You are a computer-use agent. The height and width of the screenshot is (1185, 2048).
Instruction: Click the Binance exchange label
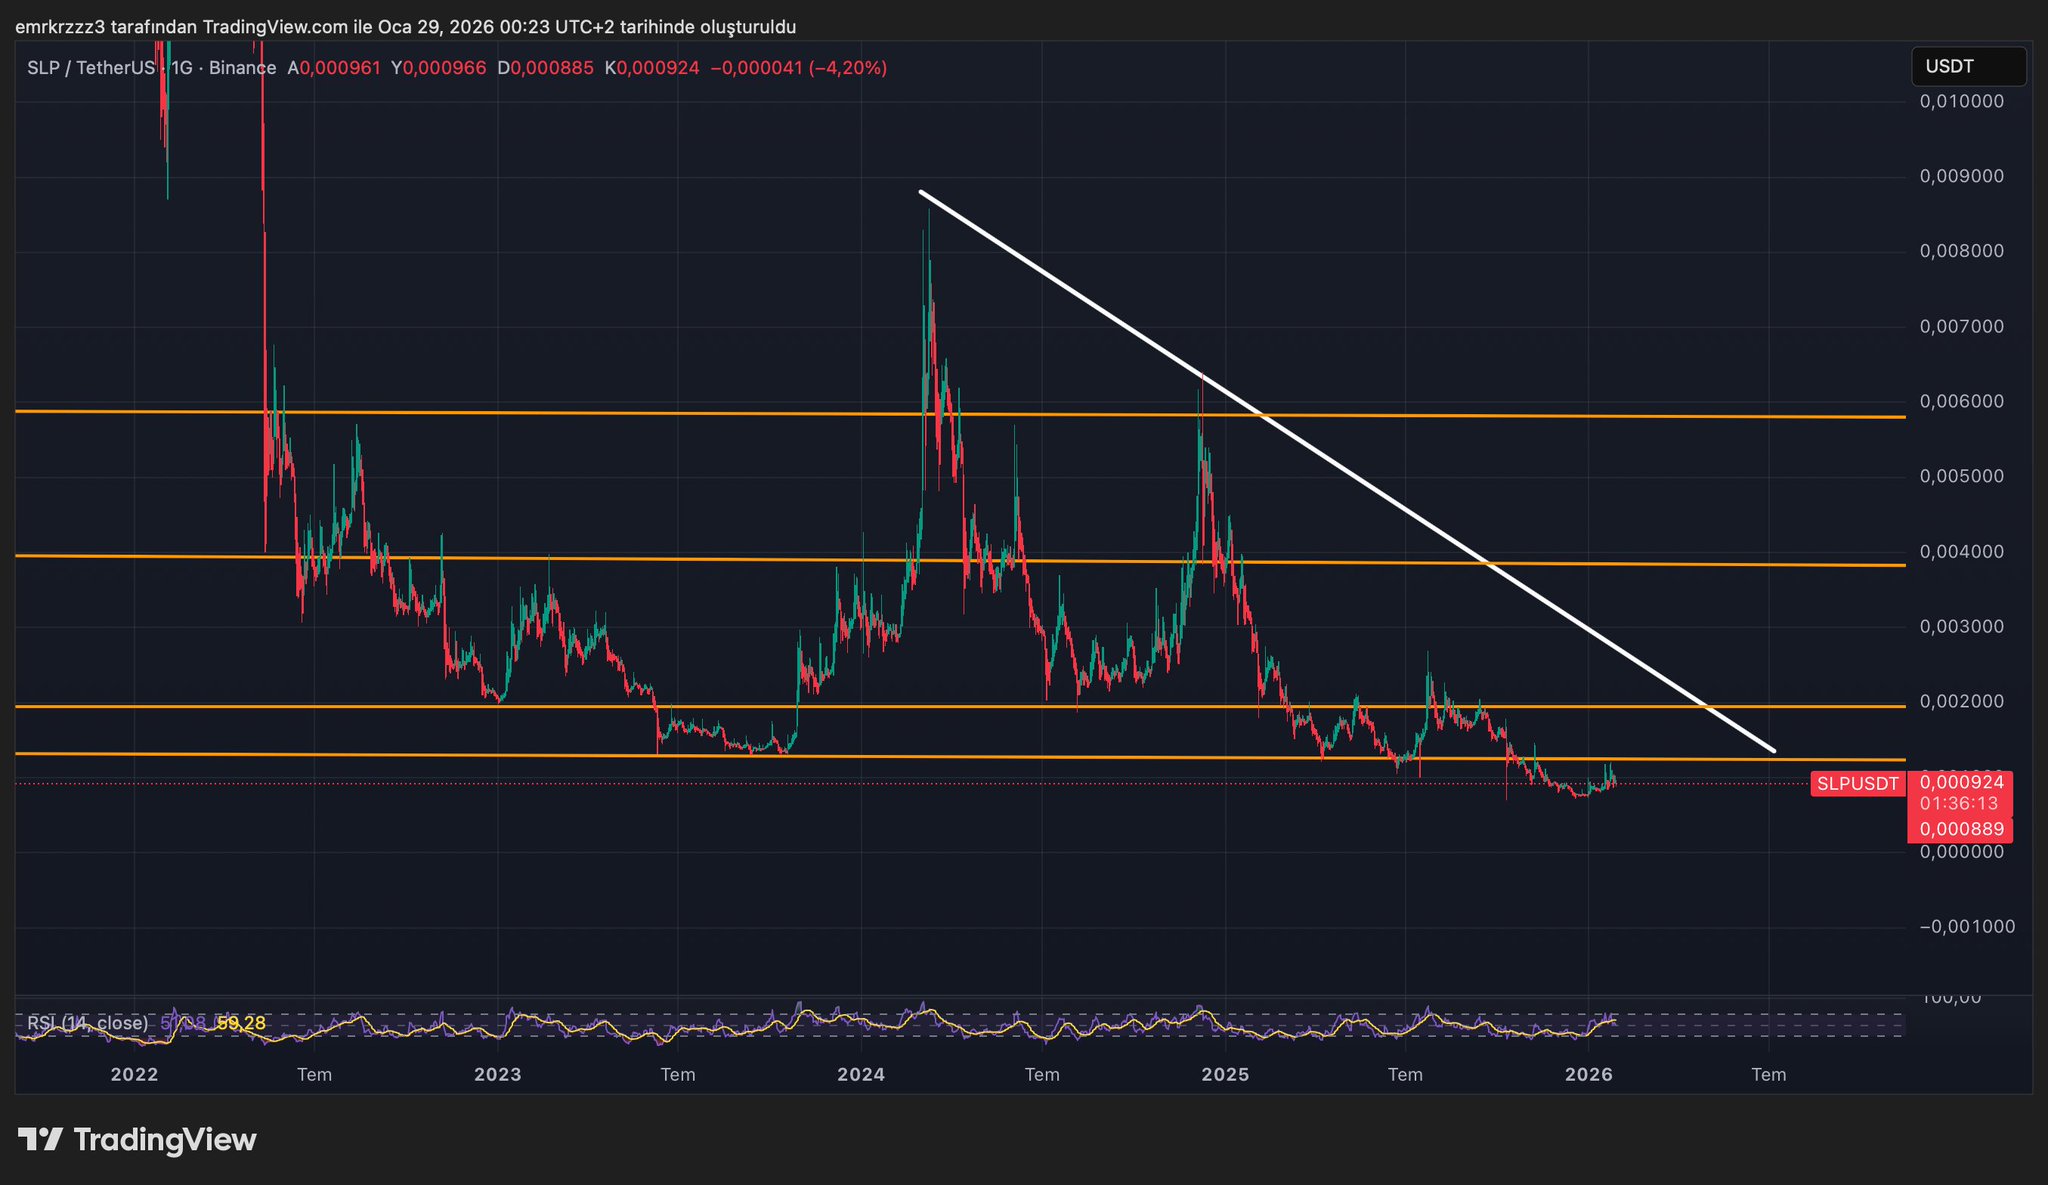coord(242,68)
